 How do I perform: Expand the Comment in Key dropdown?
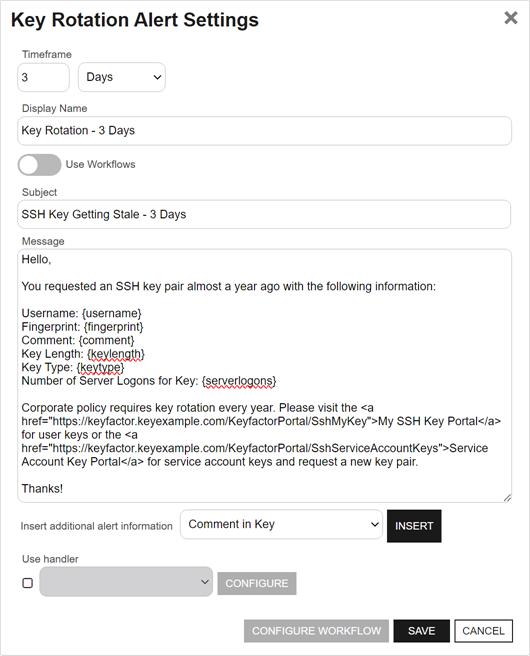pos(282,524)
